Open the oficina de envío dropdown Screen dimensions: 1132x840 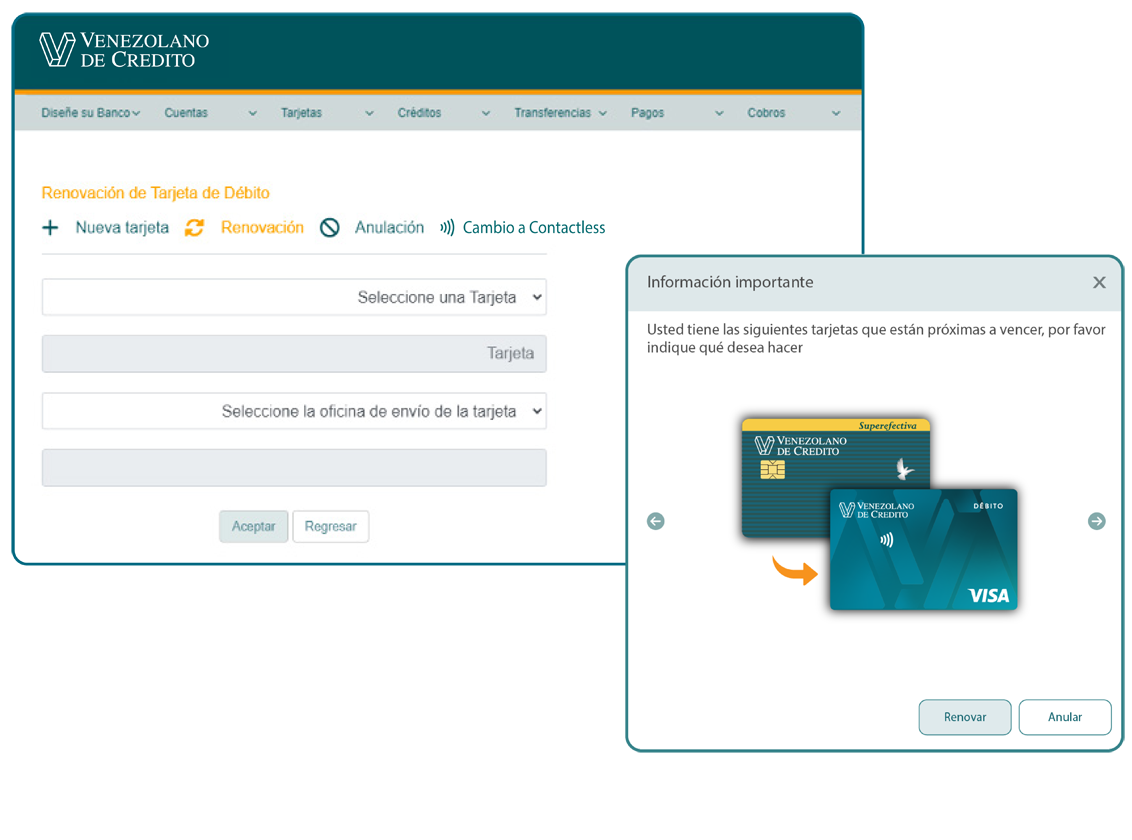294,411
